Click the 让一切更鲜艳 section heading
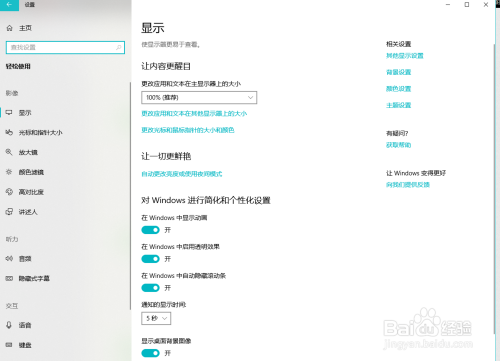 click(x=166, y=156)
